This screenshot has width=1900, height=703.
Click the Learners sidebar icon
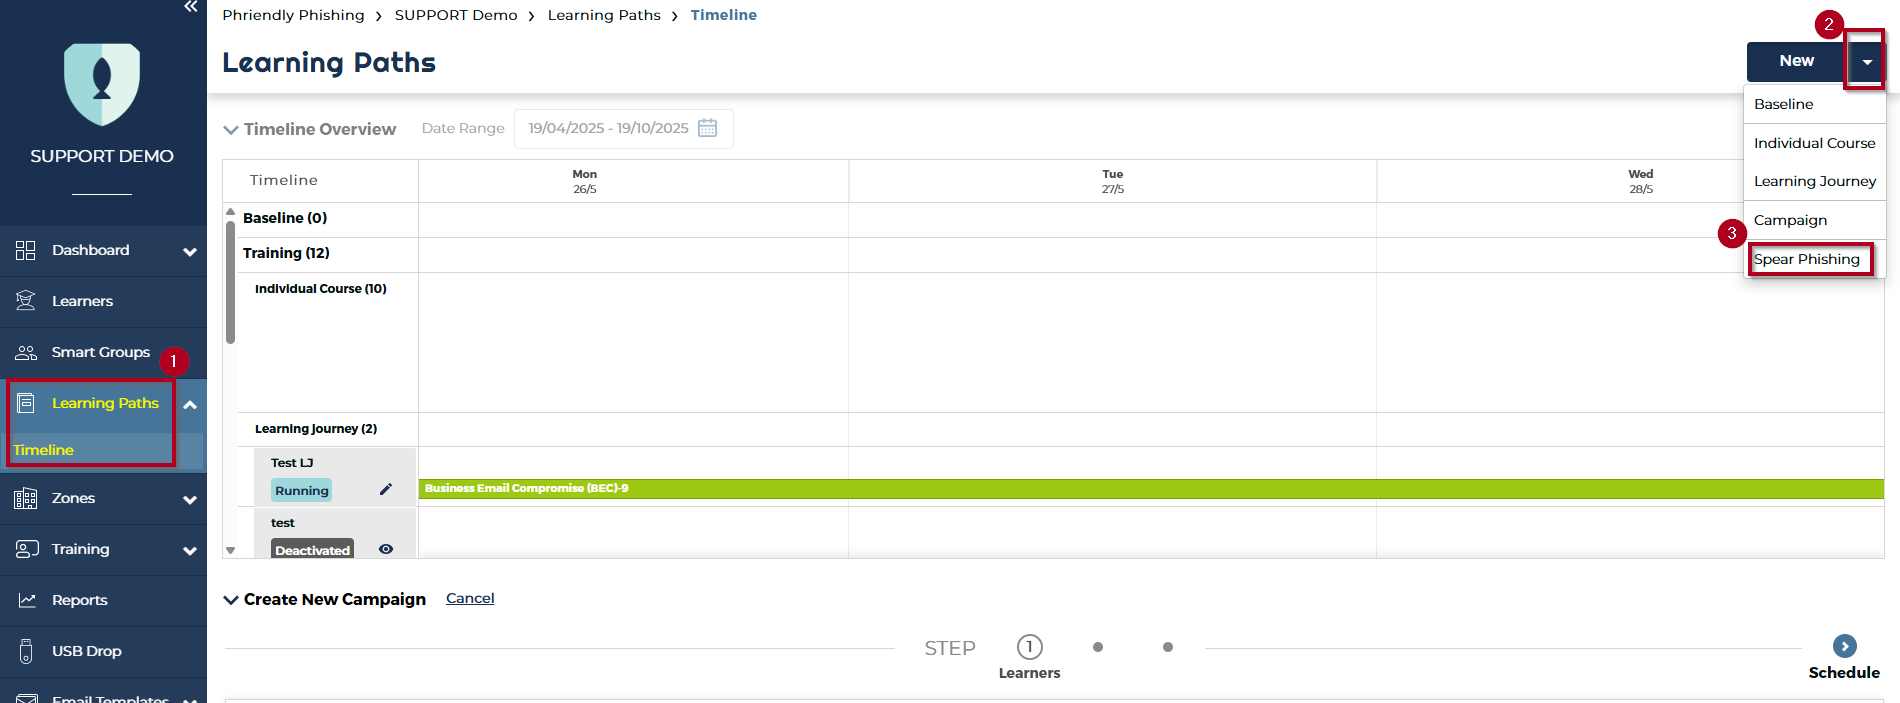[26, 301]
